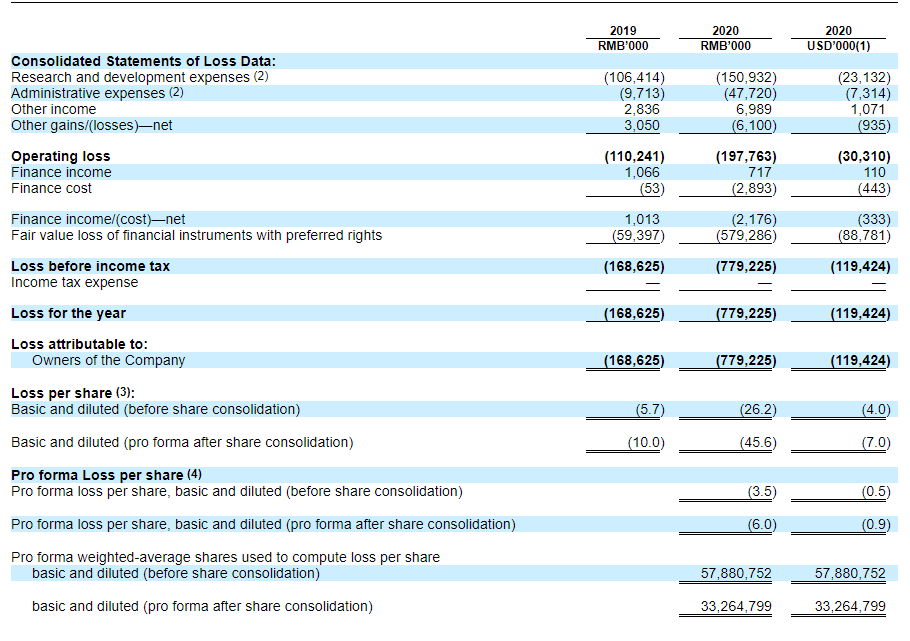
Task: Open footnote (3) next to Loss per share
Action: point(126,393)
